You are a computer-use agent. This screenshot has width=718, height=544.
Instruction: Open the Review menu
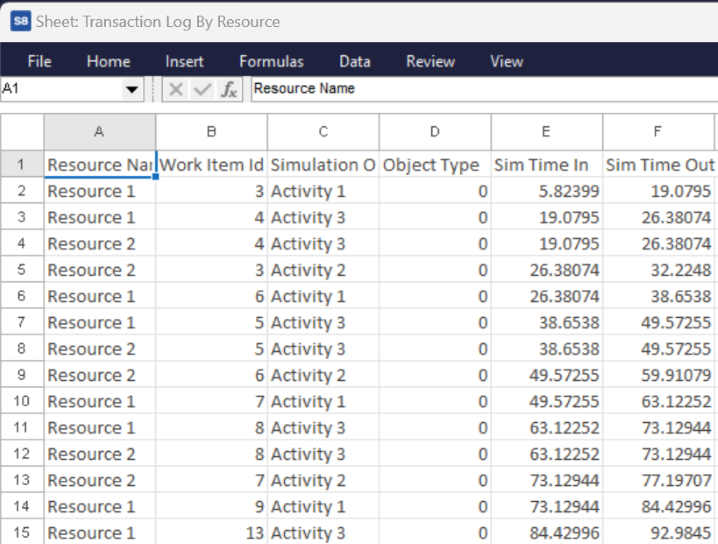click(430, 61)
